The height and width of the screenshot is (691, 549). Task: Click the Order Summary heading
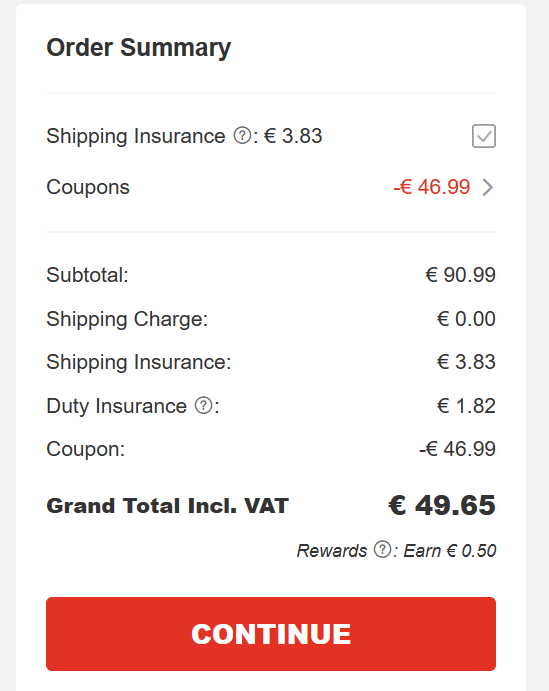point(139,48)
